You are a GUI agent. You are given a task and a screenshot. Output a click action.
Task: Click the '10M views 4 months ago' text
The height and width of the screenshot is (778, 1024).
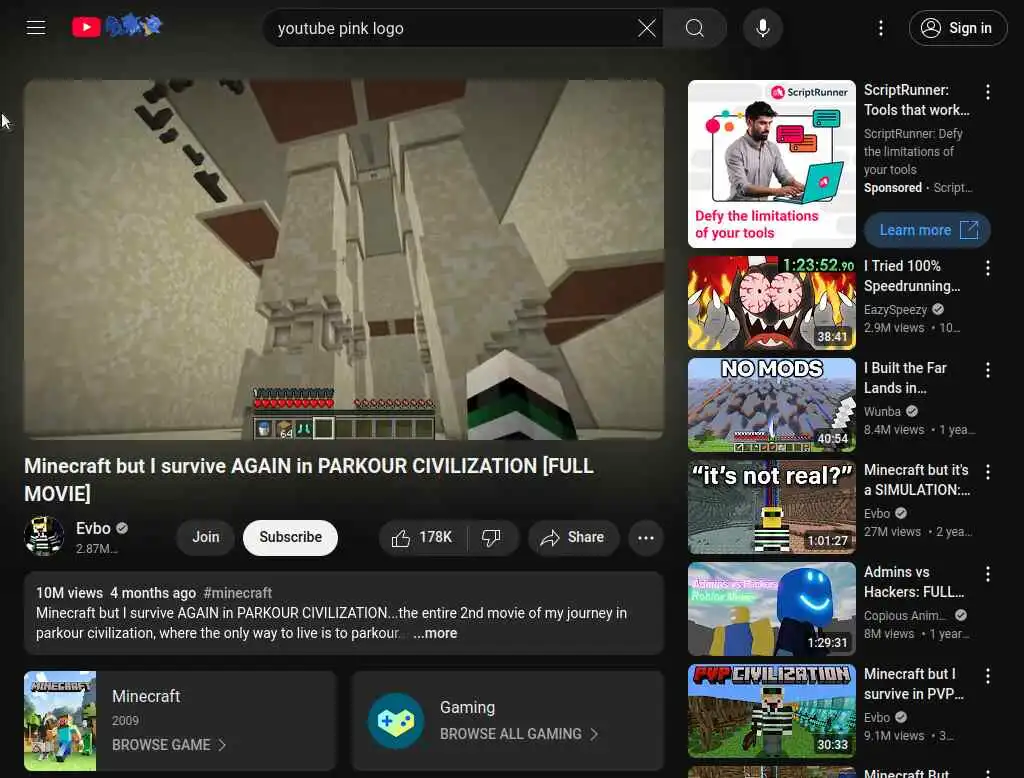click(x=116, y=593)
